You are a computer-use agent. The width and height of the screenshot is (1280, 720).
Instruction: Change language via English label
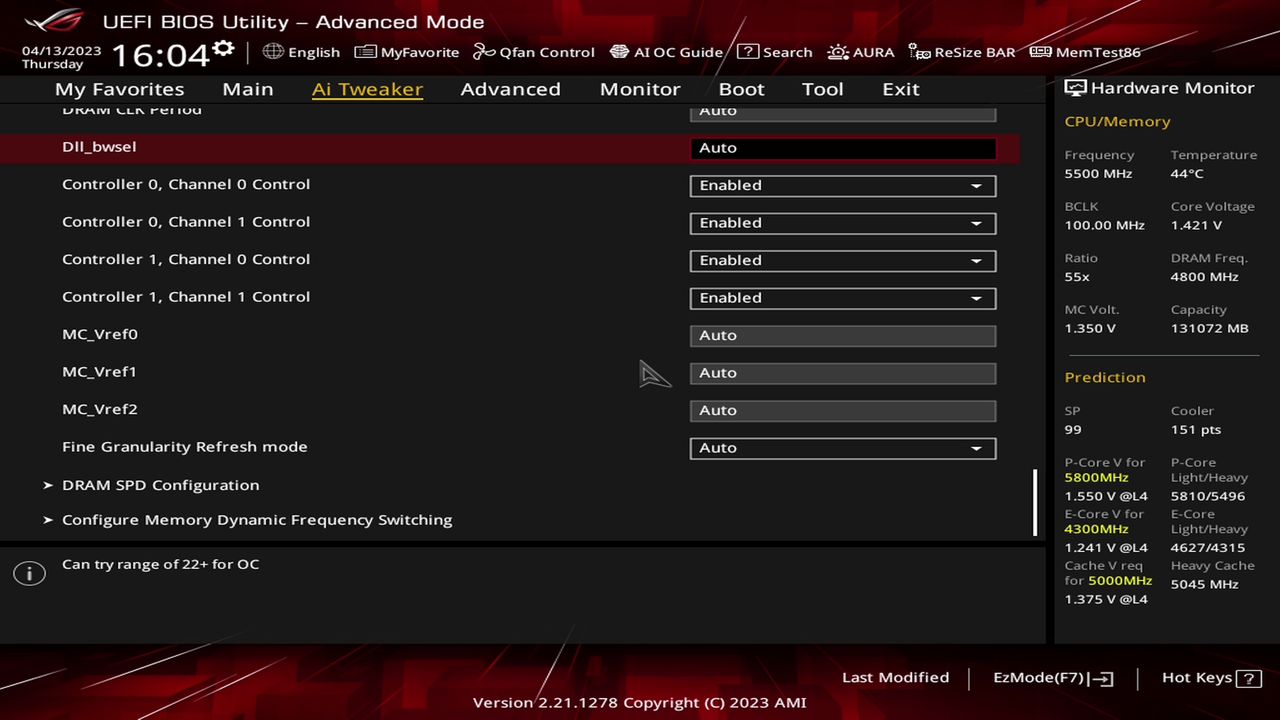(x=314, y=52)
